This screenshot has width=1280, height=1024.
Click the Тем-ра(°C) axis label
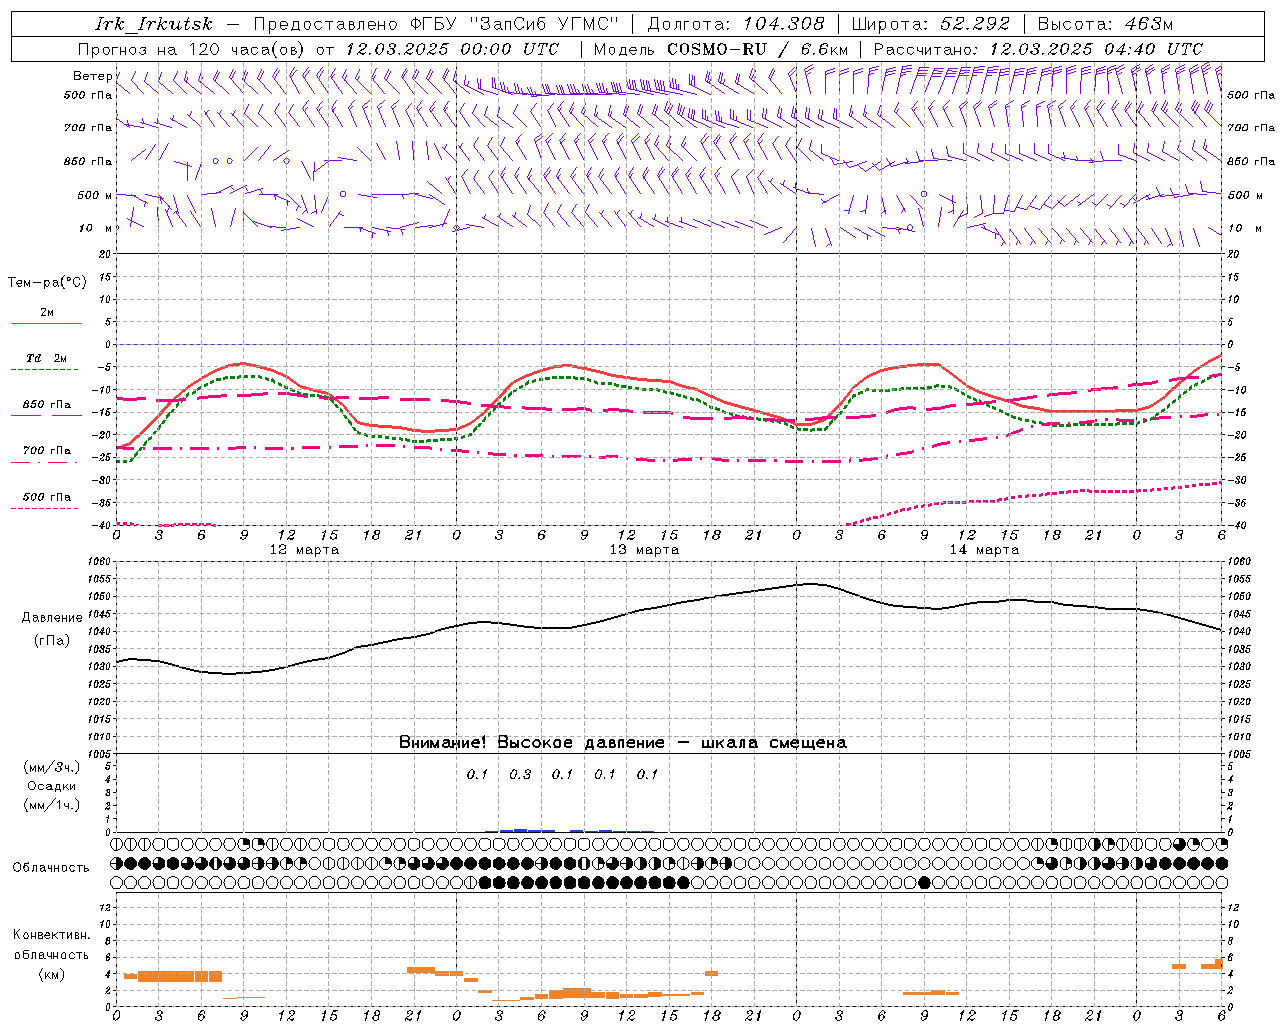pos(47,282)
